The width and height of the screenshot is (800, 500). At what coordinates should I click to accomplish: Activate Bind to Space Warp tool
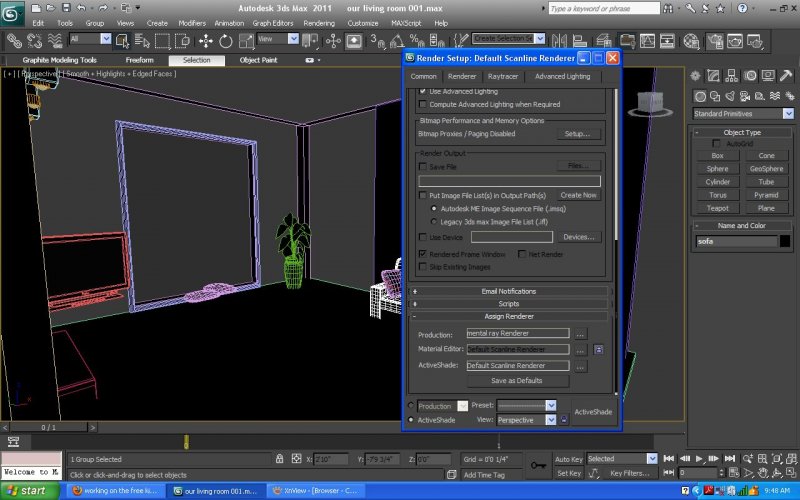[x=55, y=41]
